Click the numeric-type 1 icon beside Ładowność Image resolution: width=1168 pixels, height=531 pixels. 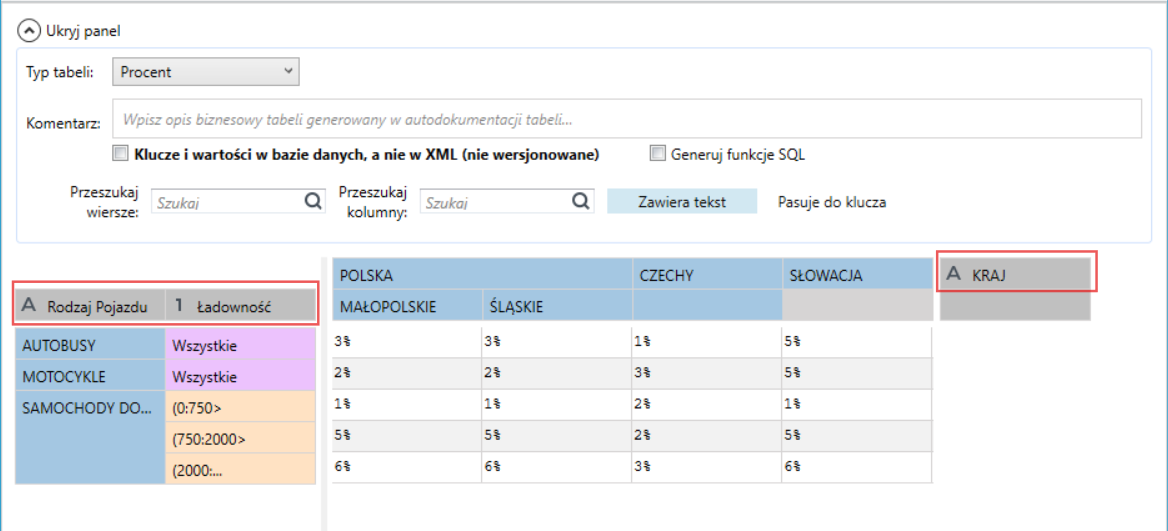pos(179,305)
